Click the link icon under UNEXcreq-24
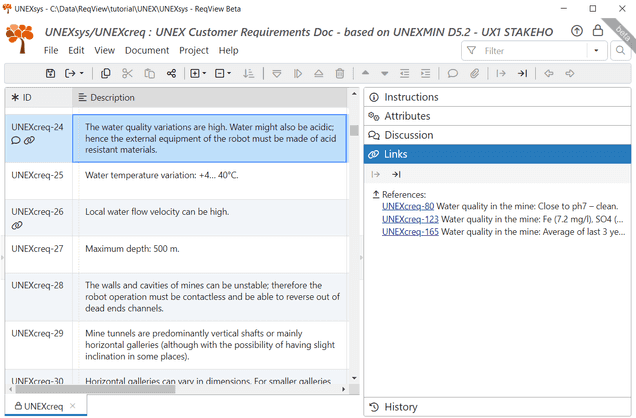636x418 pixels. point(29,141)
